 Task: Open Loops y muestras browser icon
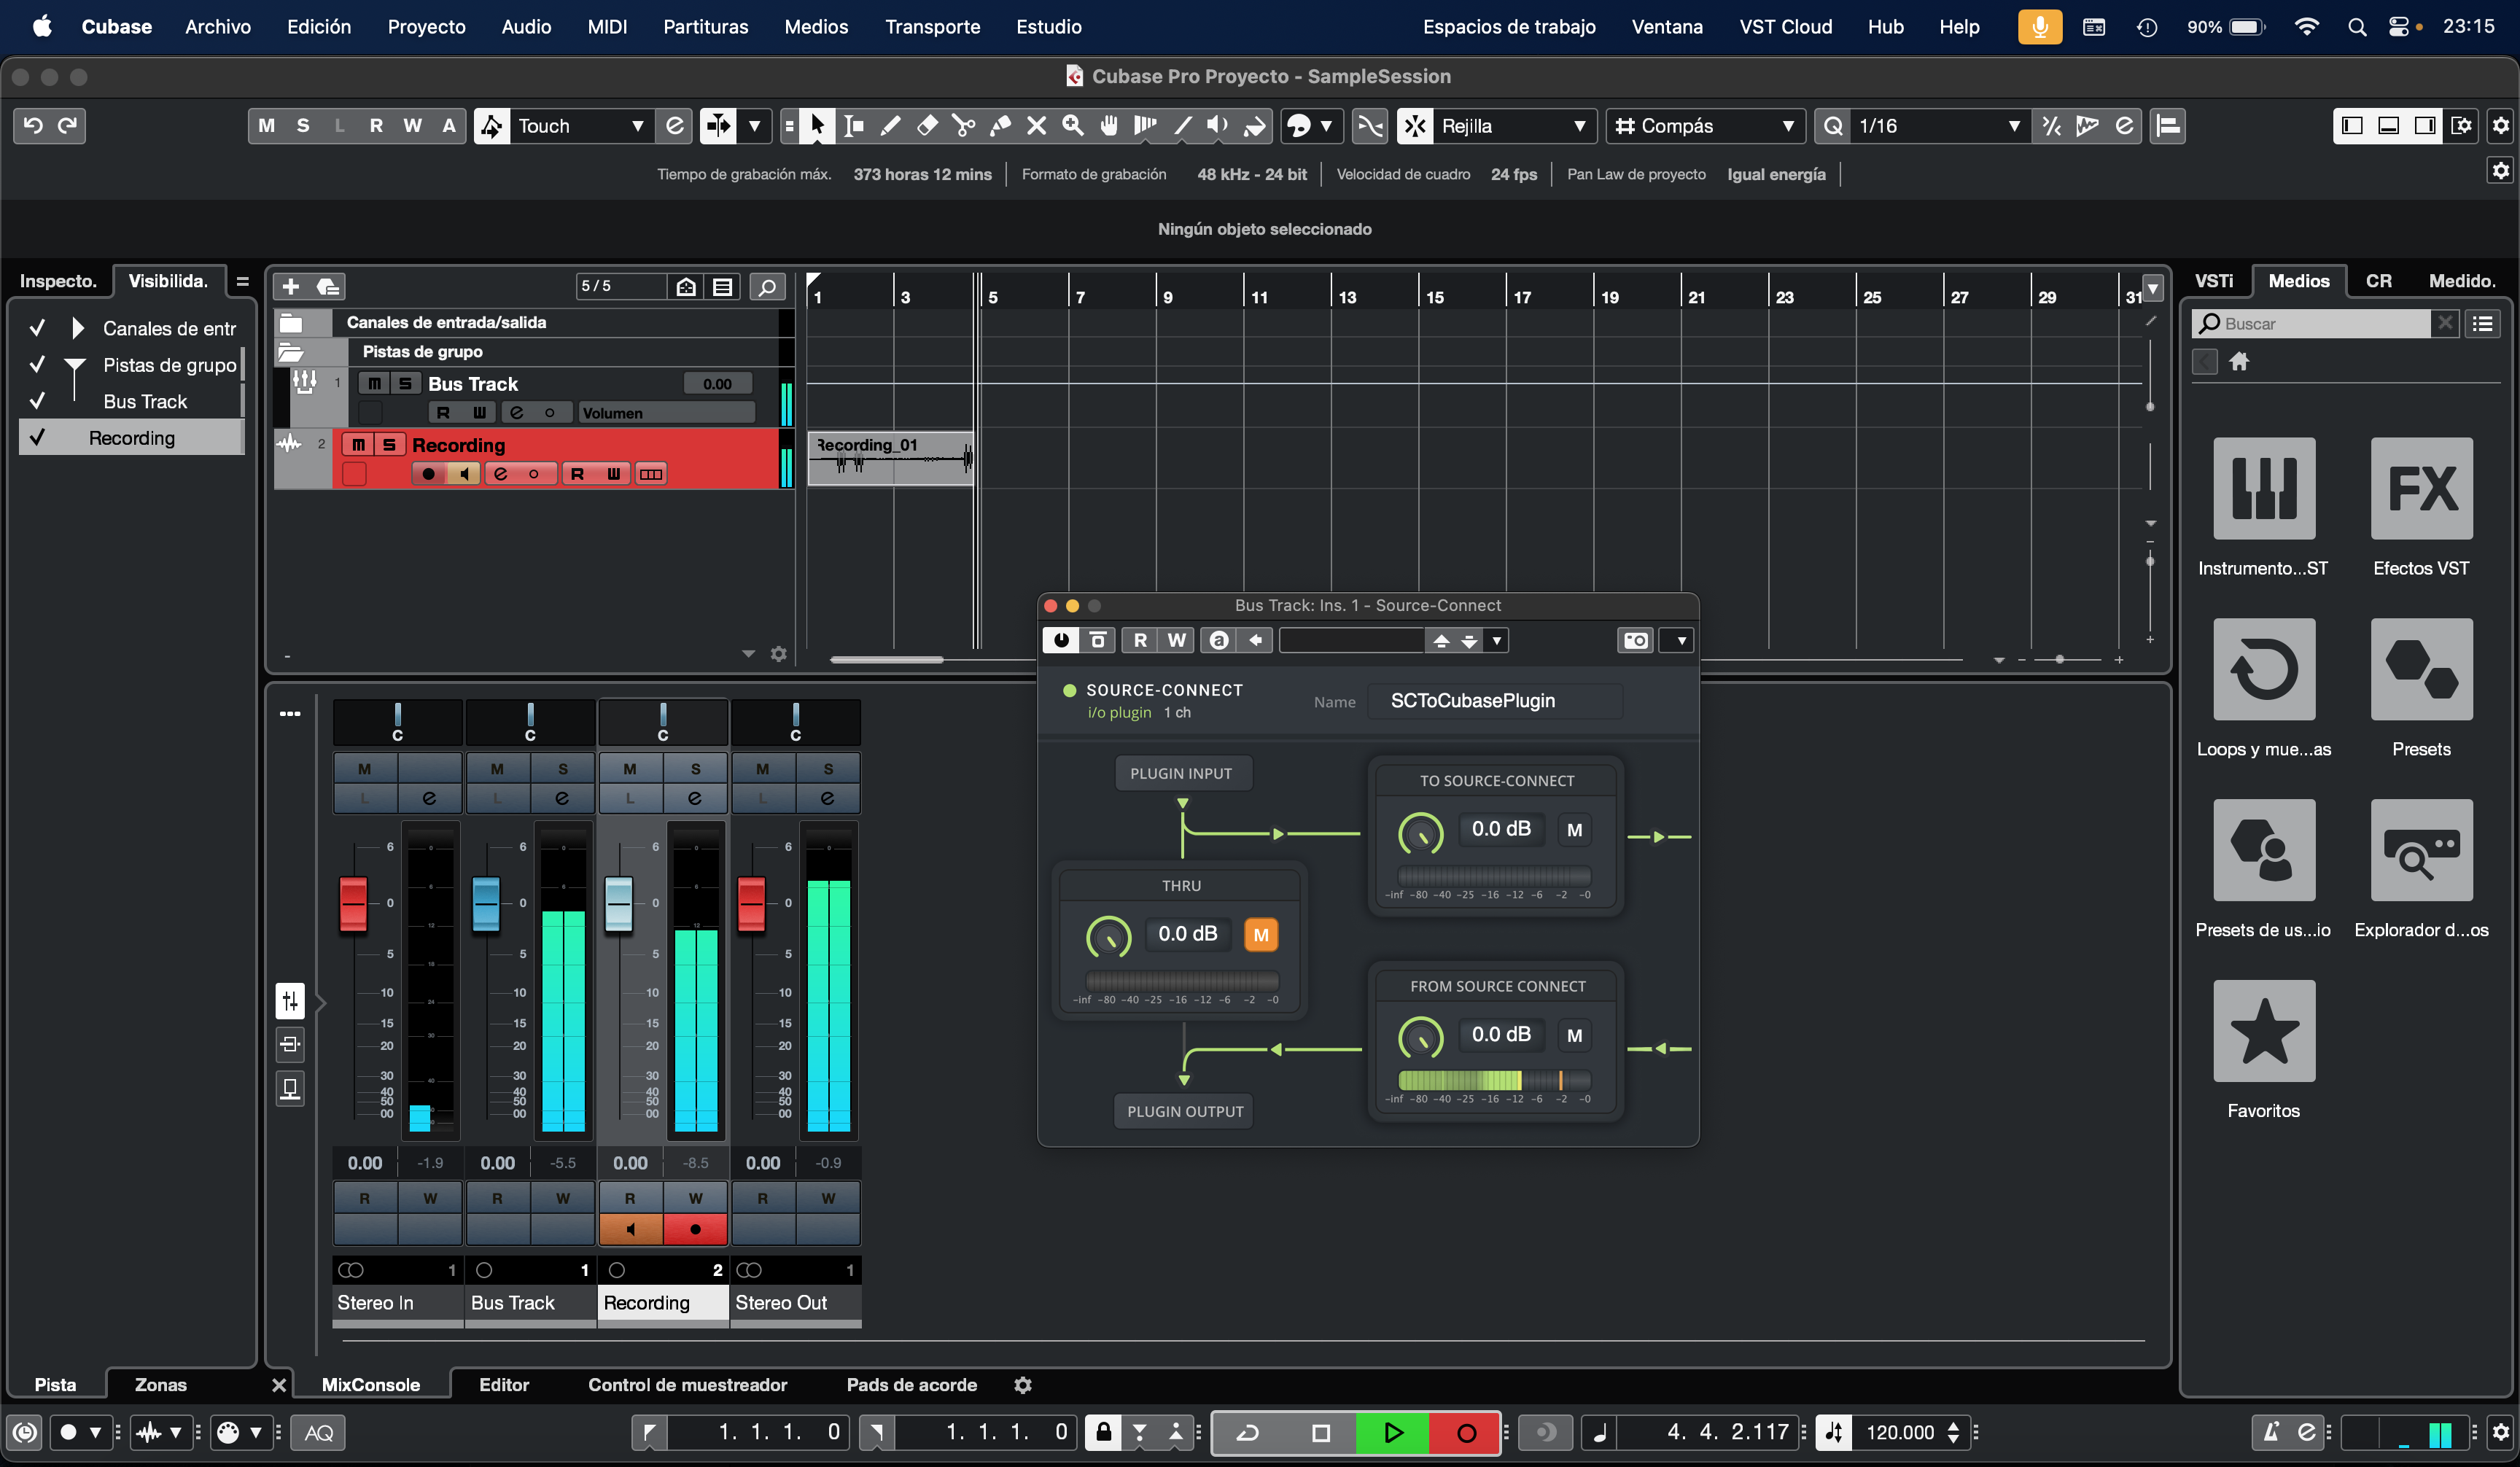(x=2263, y=670)
